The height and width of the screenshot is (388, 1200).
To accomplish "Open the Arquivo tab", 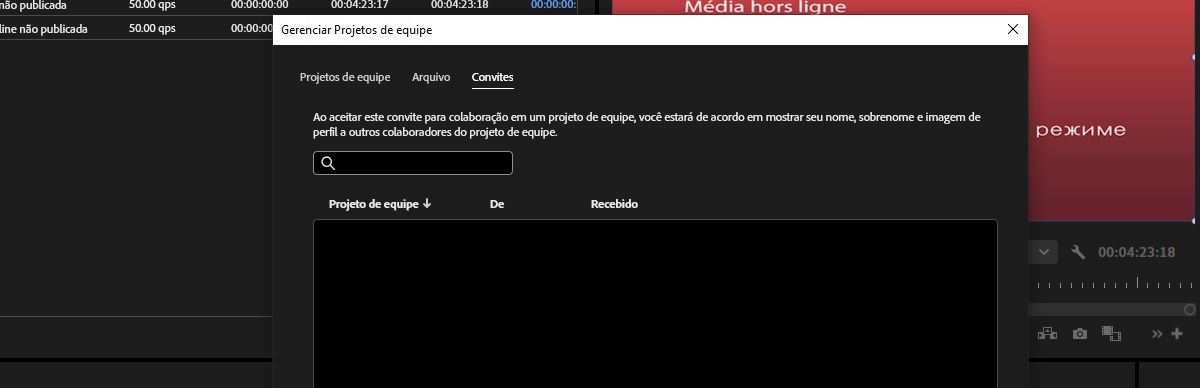I will (431, 77).
